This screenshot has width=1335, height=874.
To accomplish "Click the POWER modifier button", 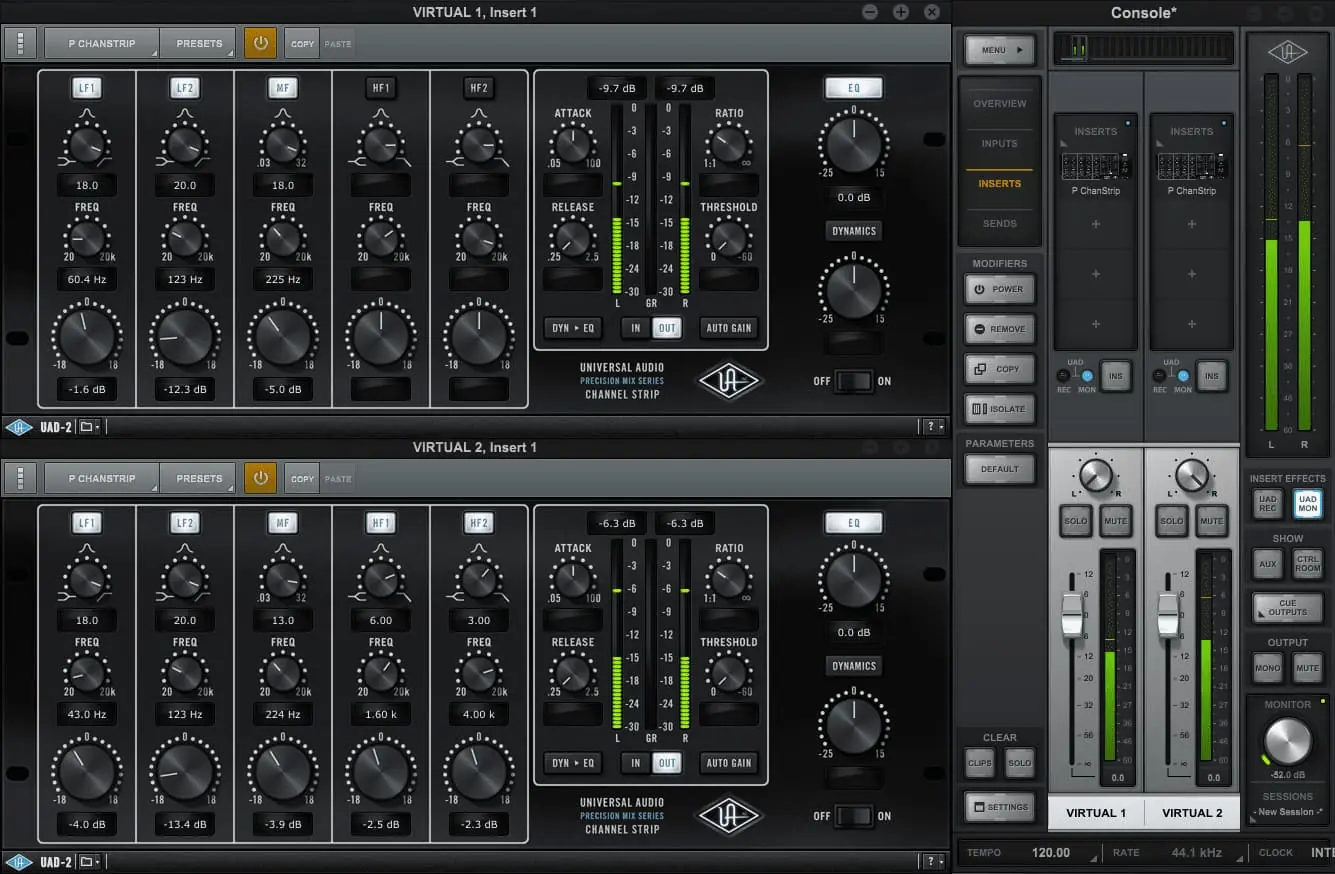I will pyautogui.click(x=1000, y=289).
